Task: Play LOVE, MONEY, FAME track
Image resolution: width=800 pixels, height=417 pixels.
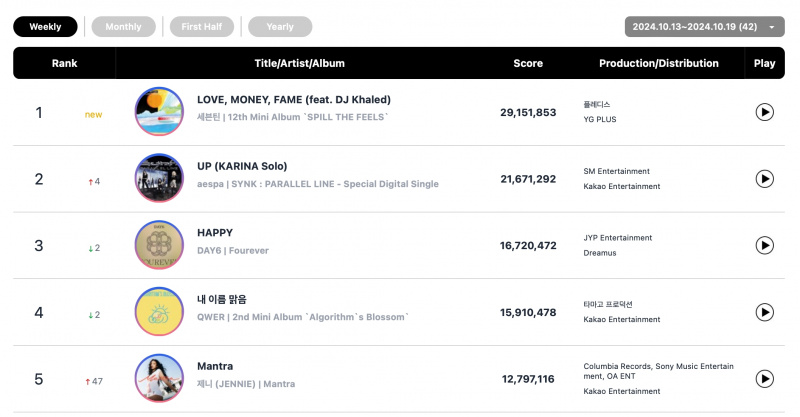Action: click(x=764, y=112)
